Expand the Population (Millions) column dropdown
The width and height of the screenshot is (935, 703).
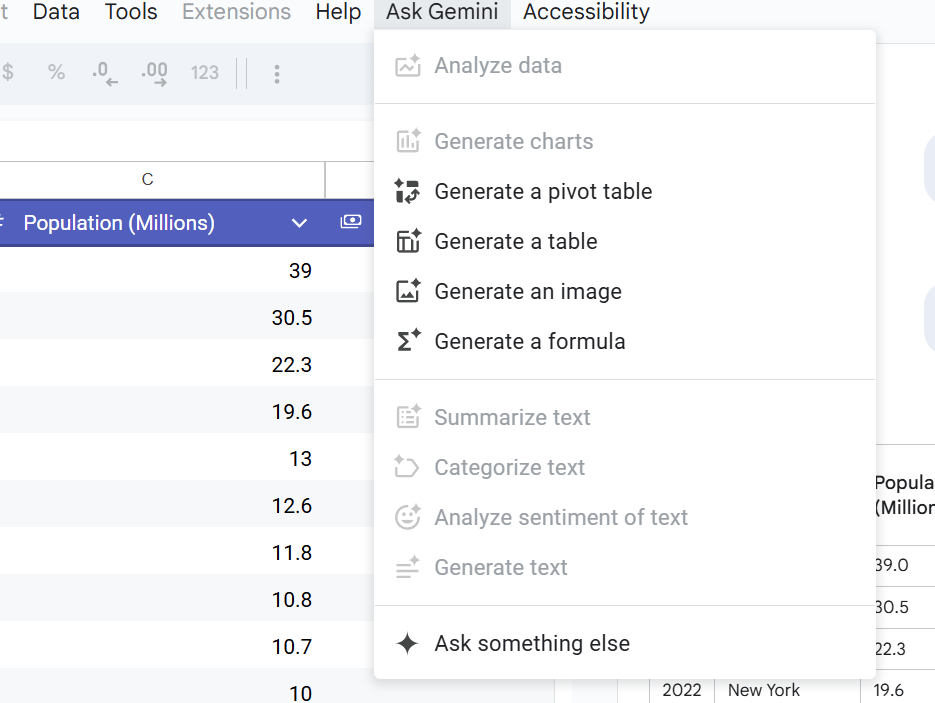click(x=299, y=223)
